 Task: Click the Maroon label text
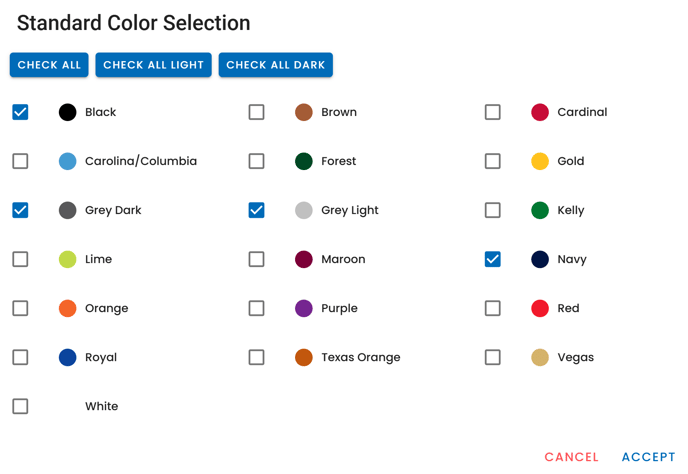343,259
